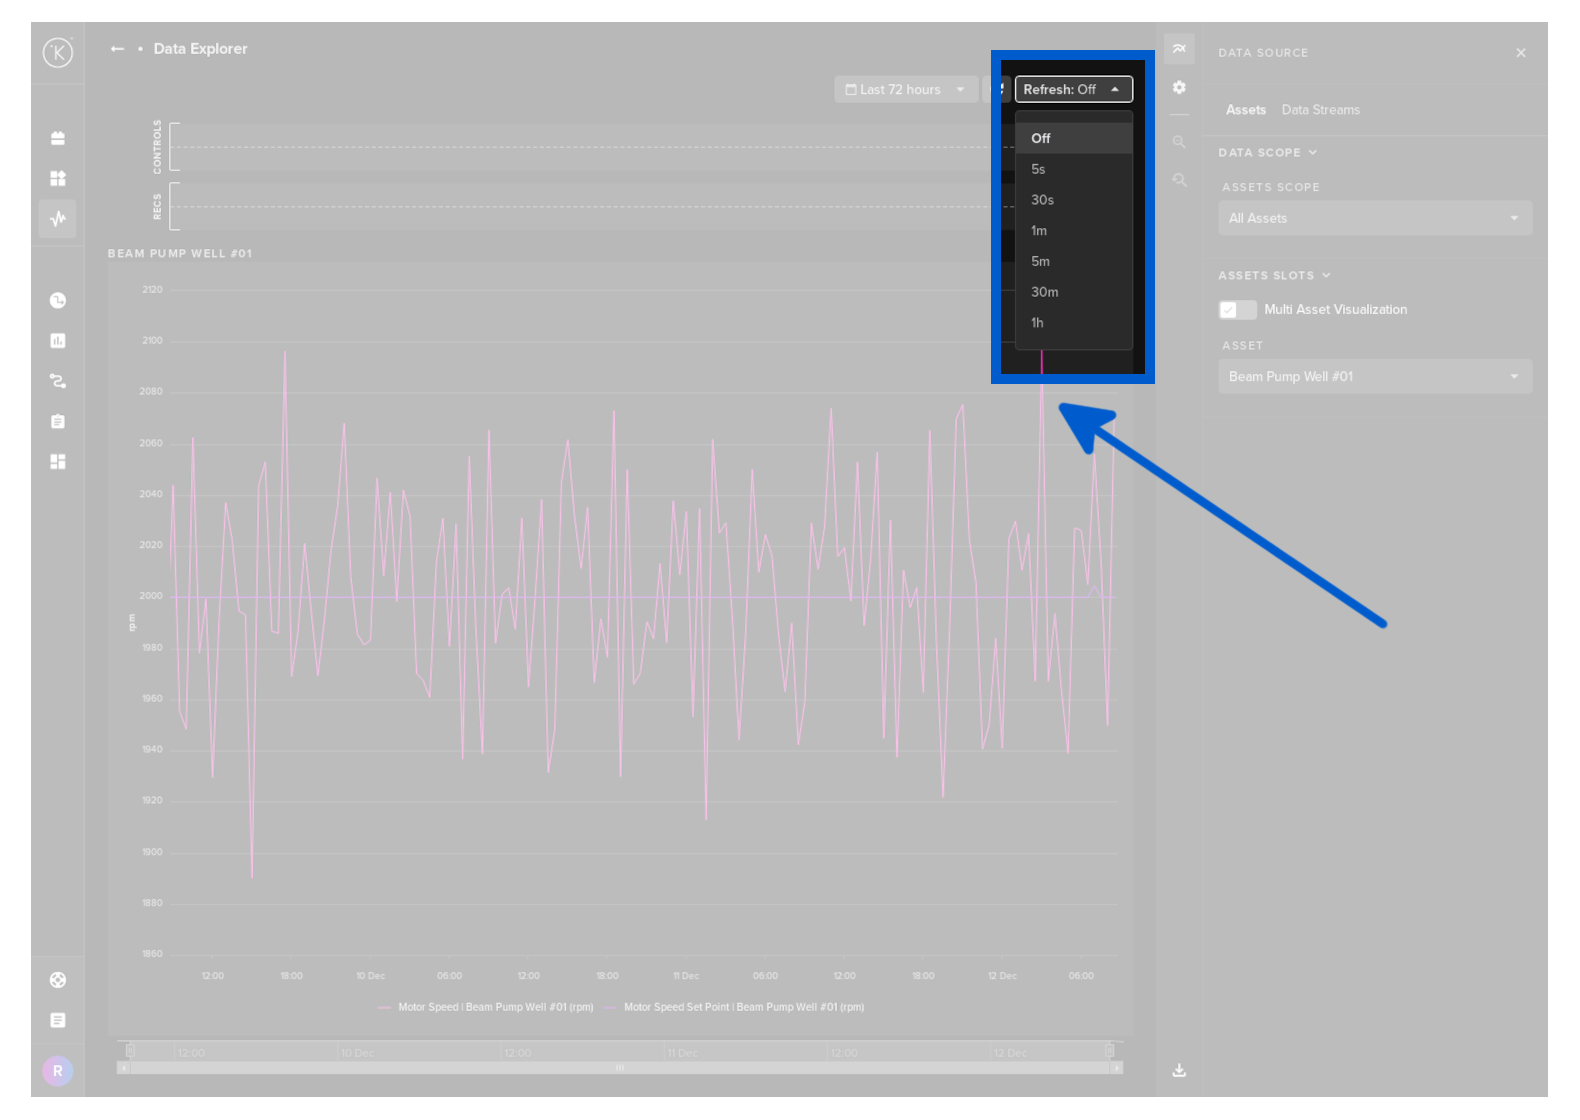This screenshot has width=1580, height=1120.
Task: Go back using the left arrow
Action: point(118,49)
